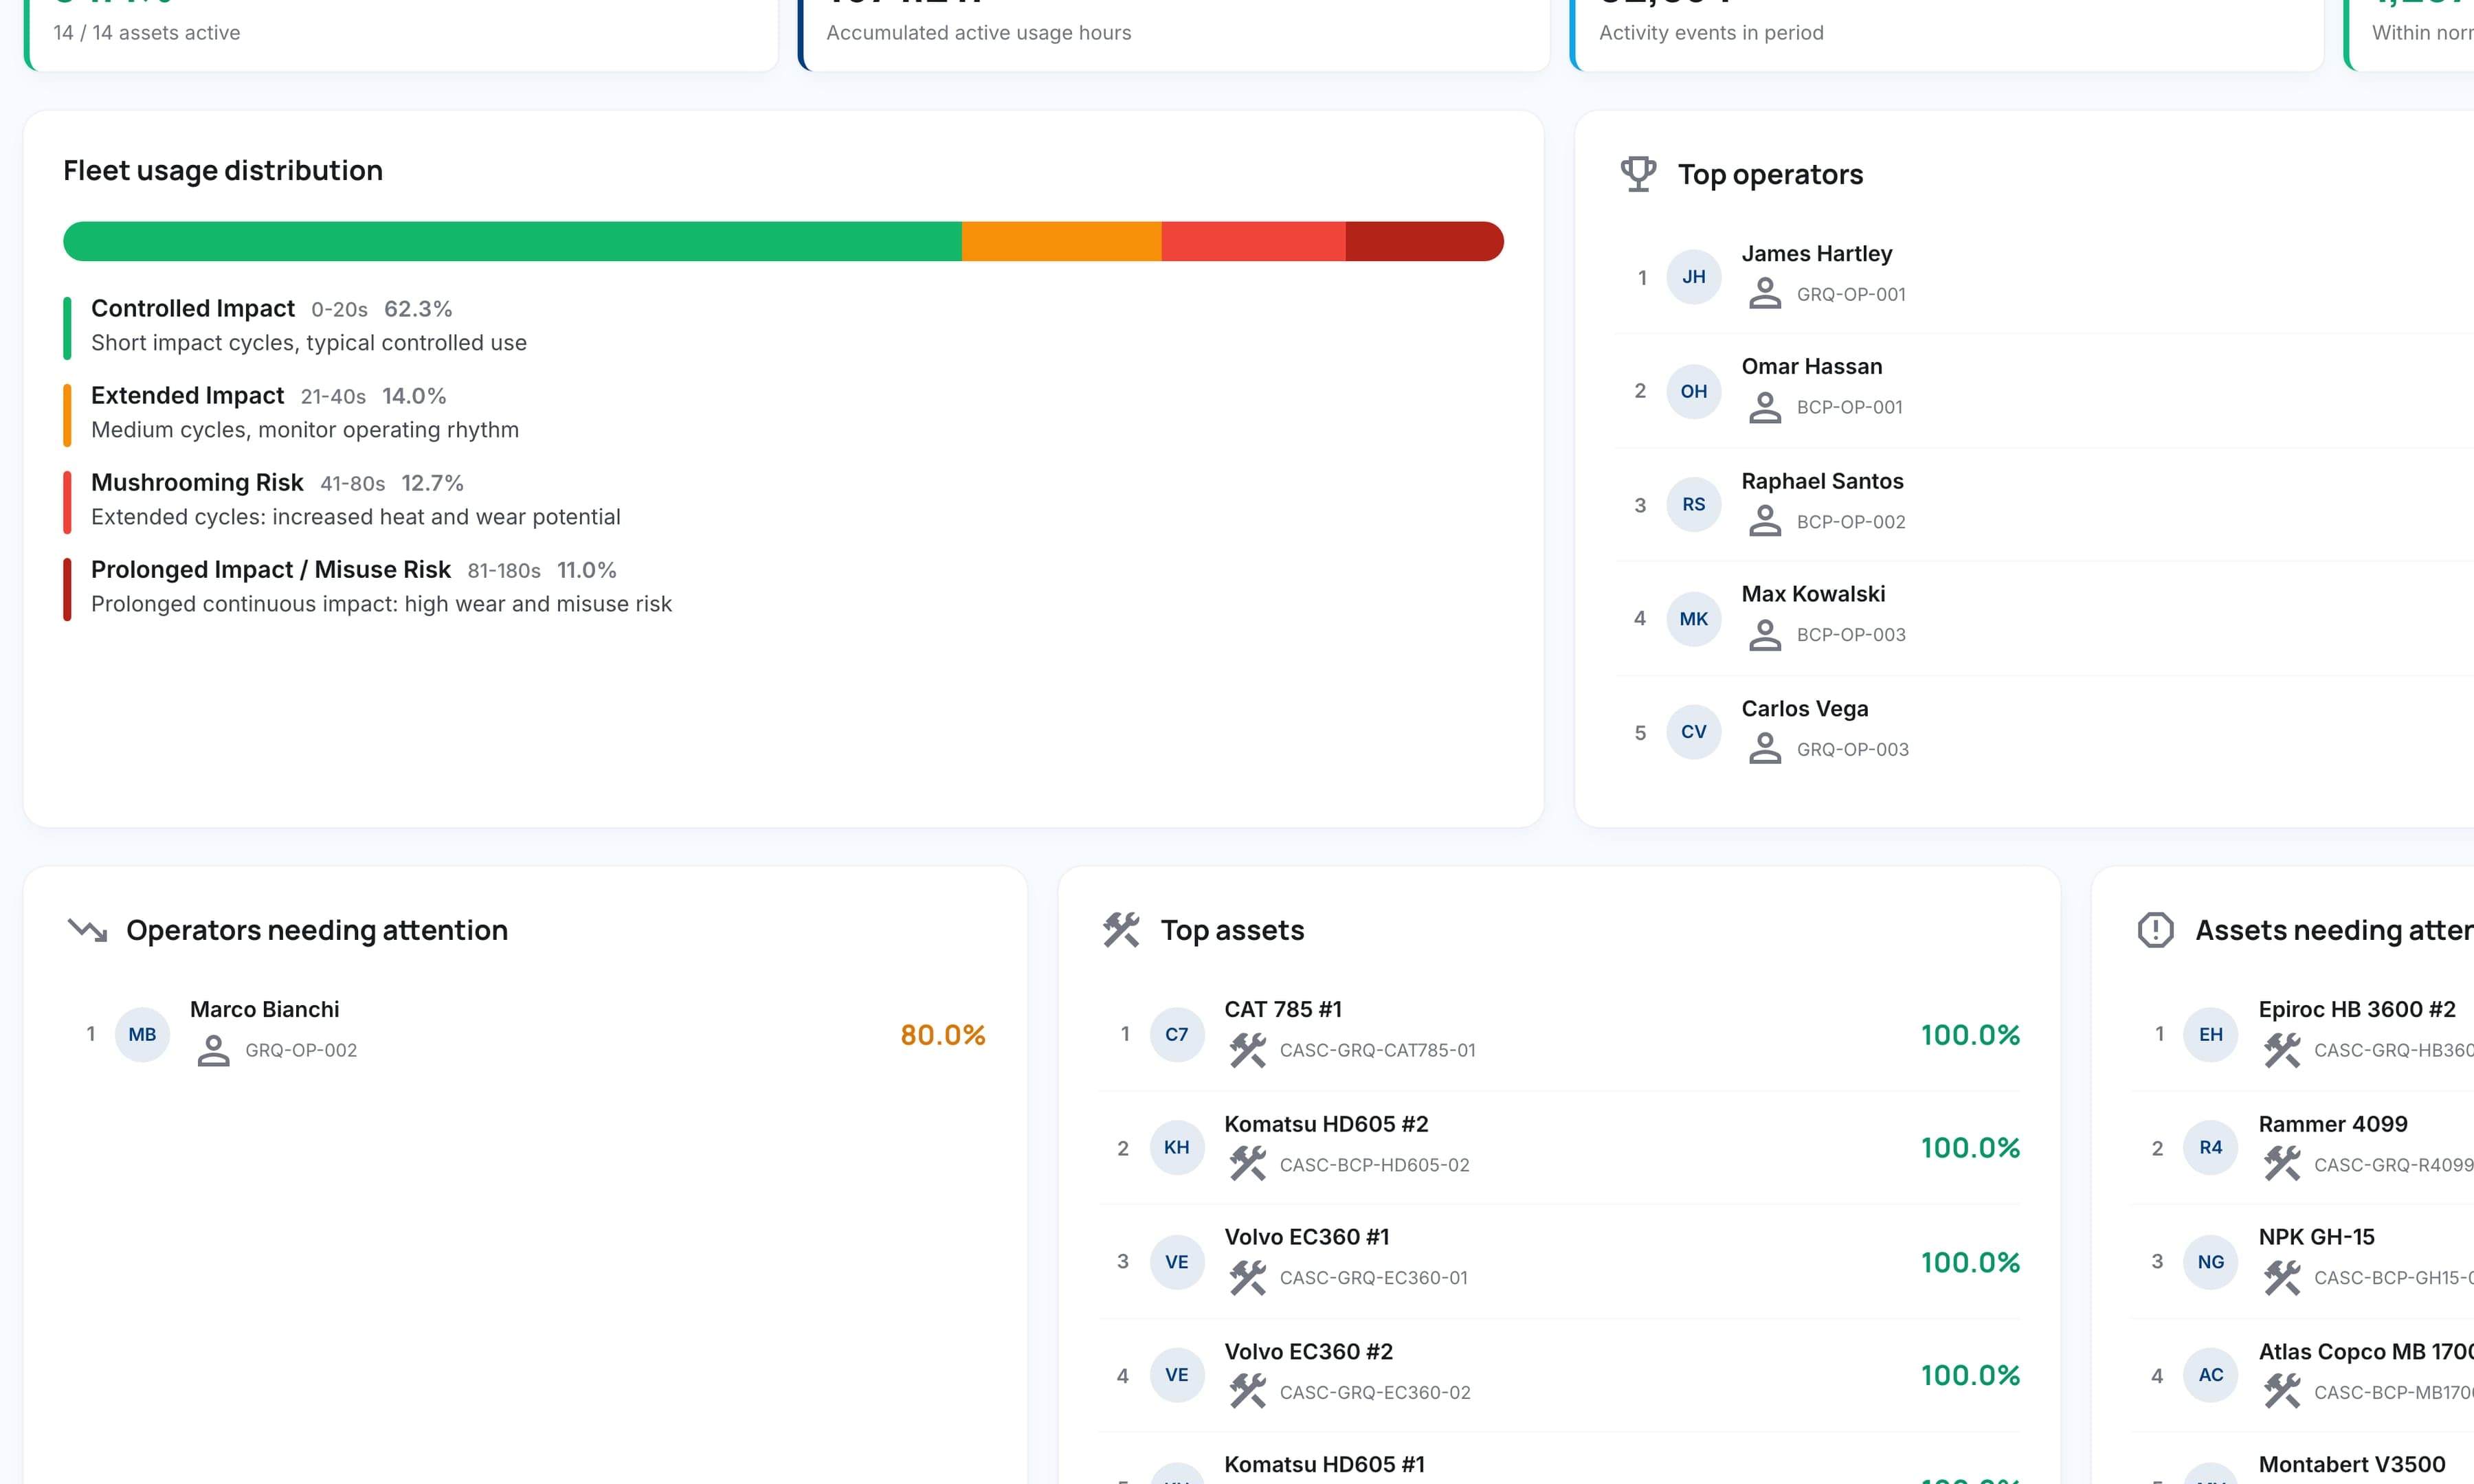Click the R4 avatar for Rammer 4099

(2211, 1147)
